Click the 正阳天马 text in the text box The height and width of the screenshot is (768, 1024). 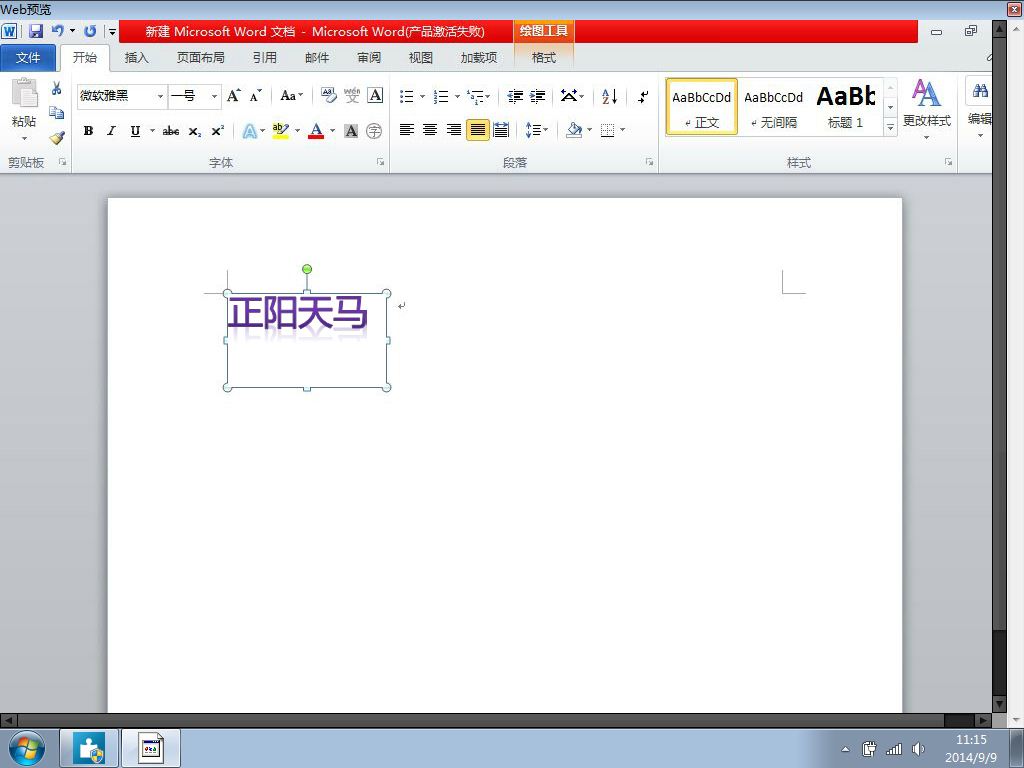tap(297, 312)
